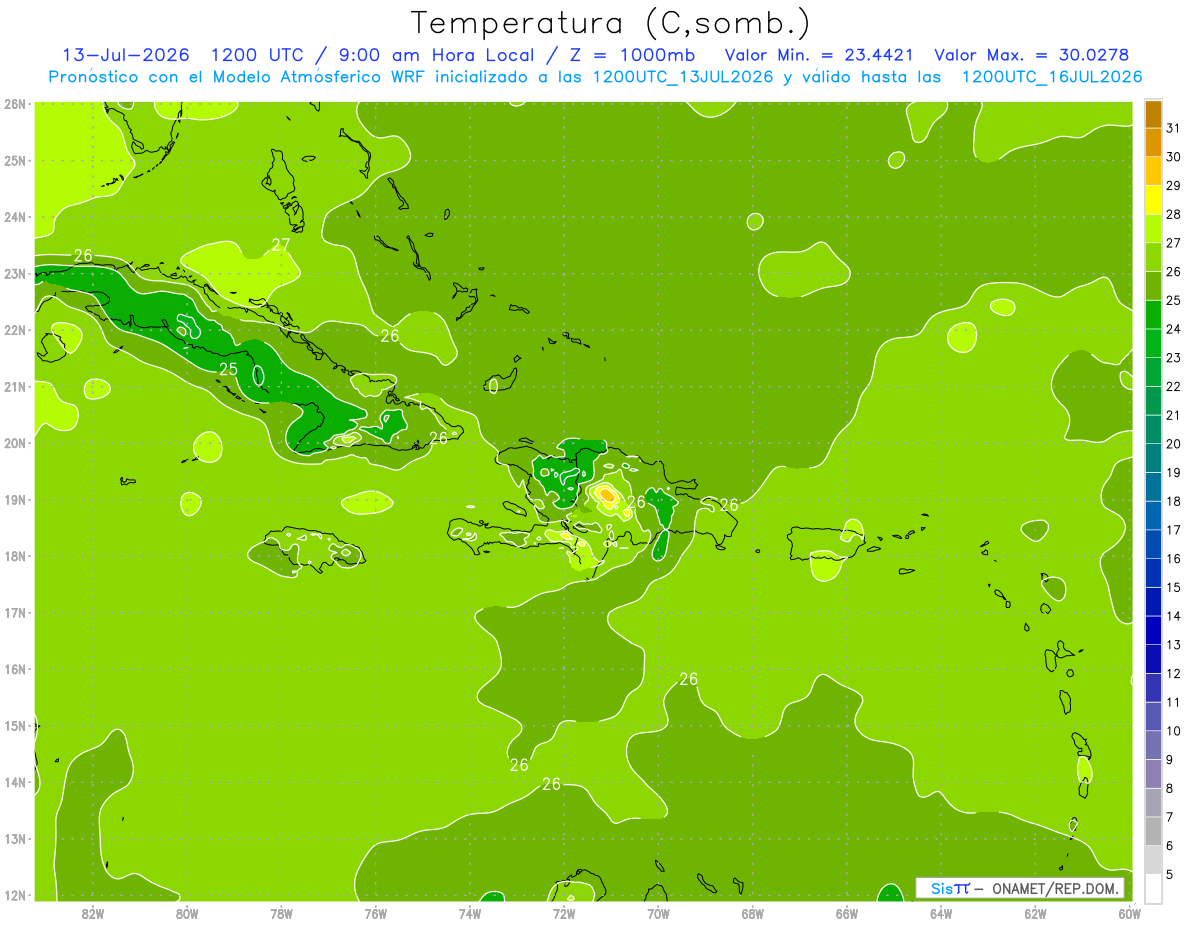Click the legend swatch between 25 and 26
1200x927 pixels.
1153,285
